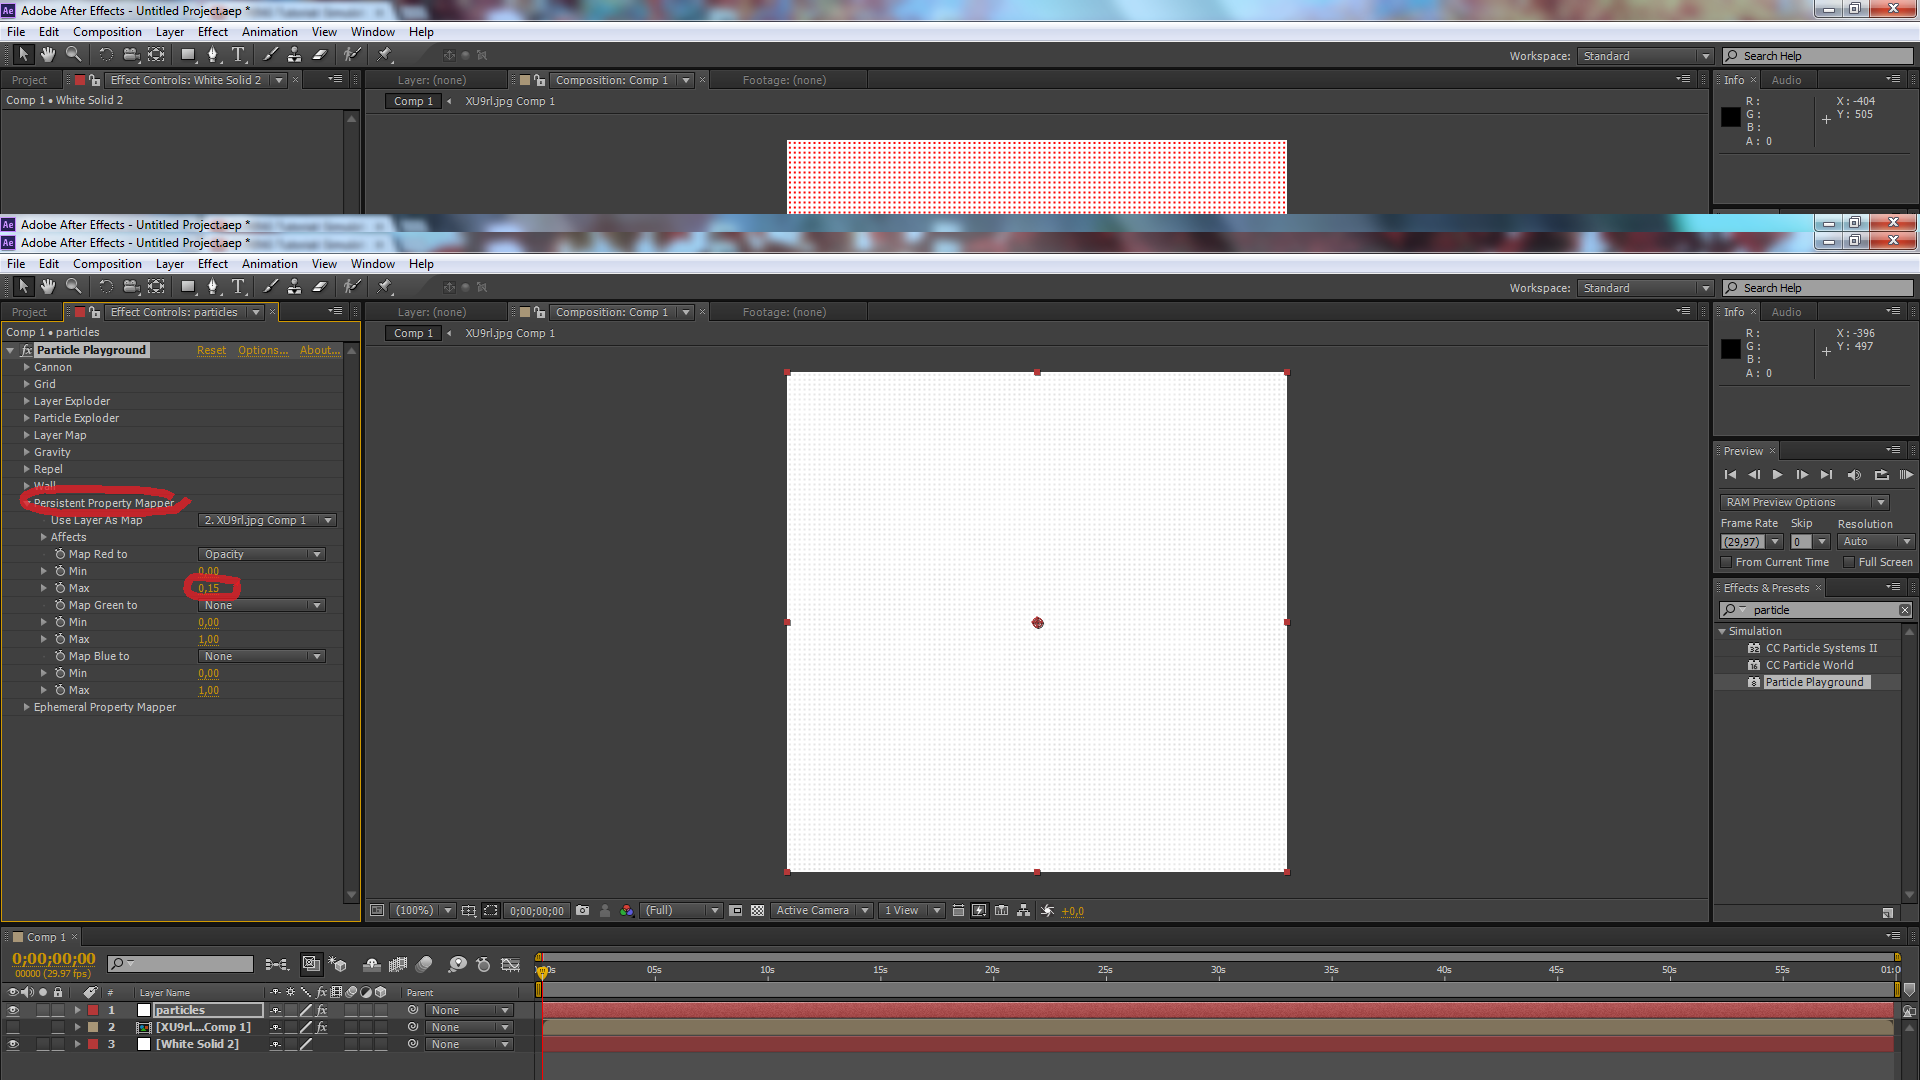This screenshot has height=1080, width=1920.
Task: Click the About link for Particle Playground
Action: (320, 350)
